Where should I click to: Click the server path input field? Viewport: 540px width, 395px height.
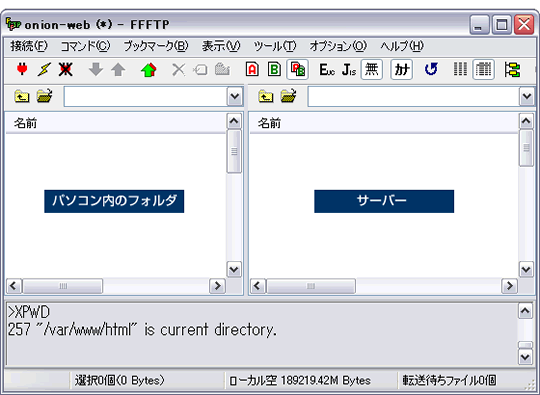click(x=414, y=96)
